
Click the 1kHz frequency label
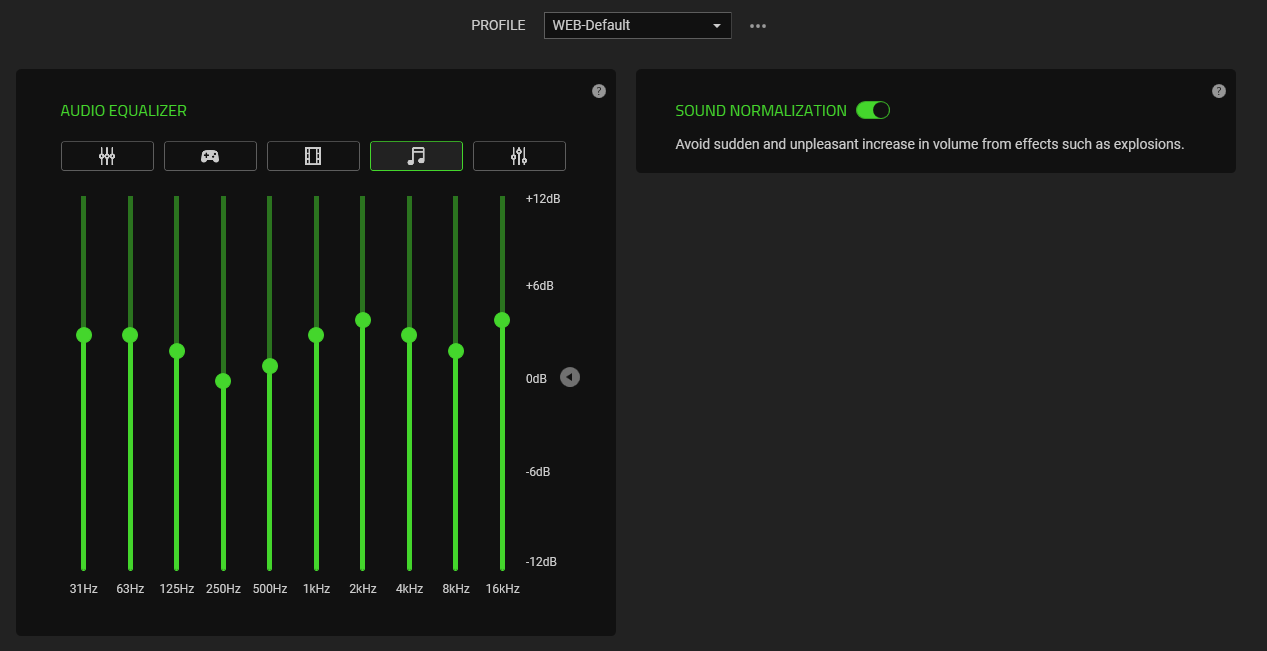316,589
